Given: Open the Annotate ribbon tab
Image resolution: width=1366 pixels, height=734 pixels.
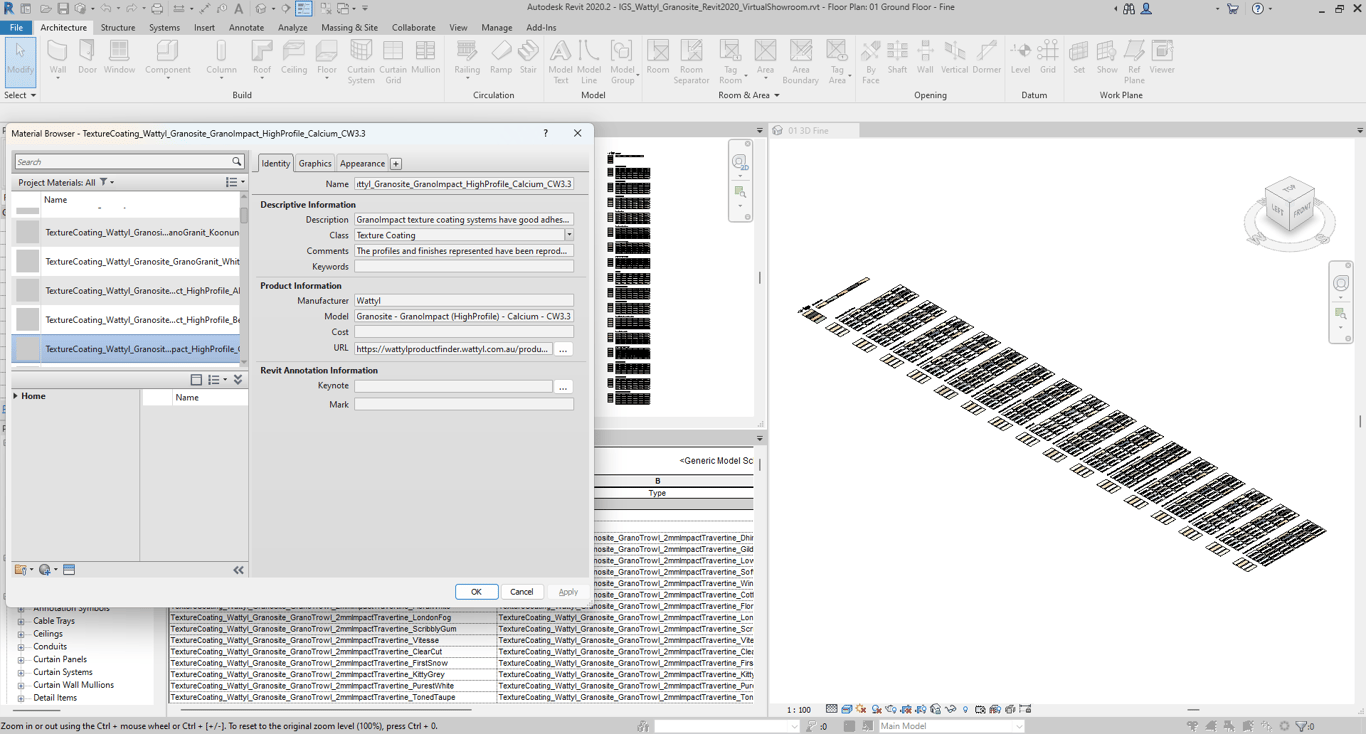Looking at the screenshot, I should tap(246, 28).
